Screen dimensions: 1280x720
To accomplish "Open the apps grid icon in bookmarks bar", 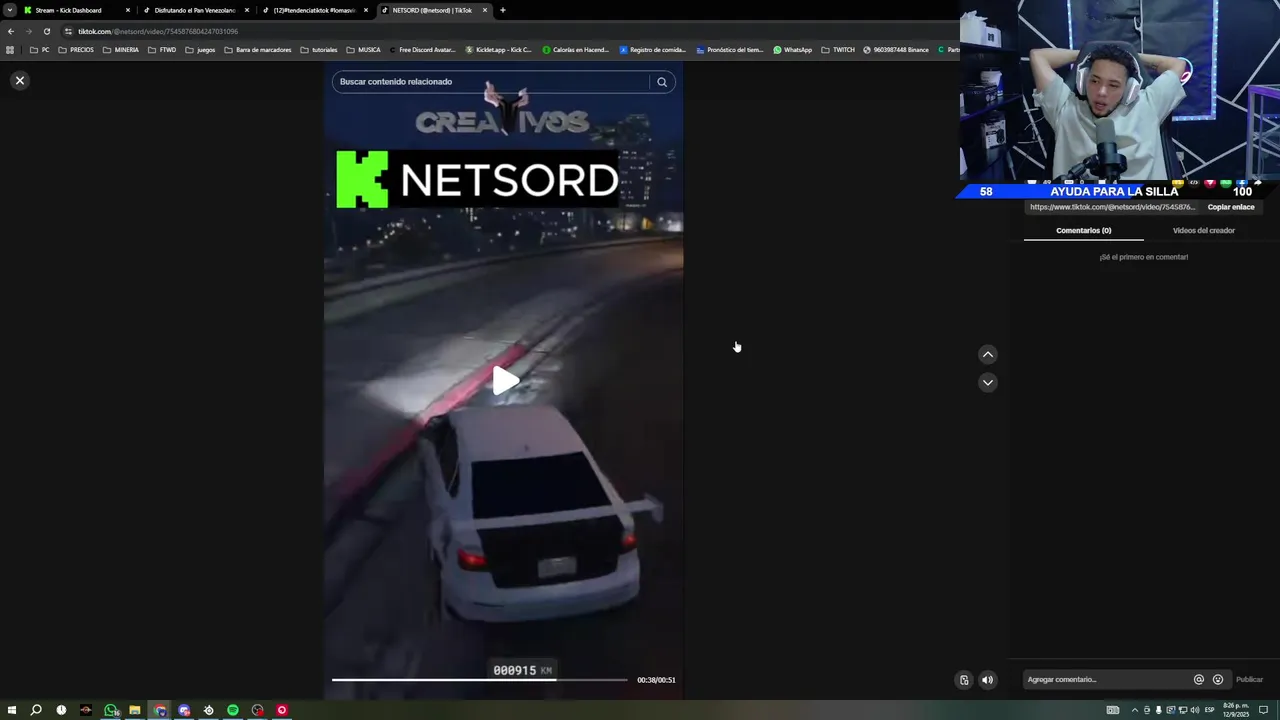I will tap(10, 50).
